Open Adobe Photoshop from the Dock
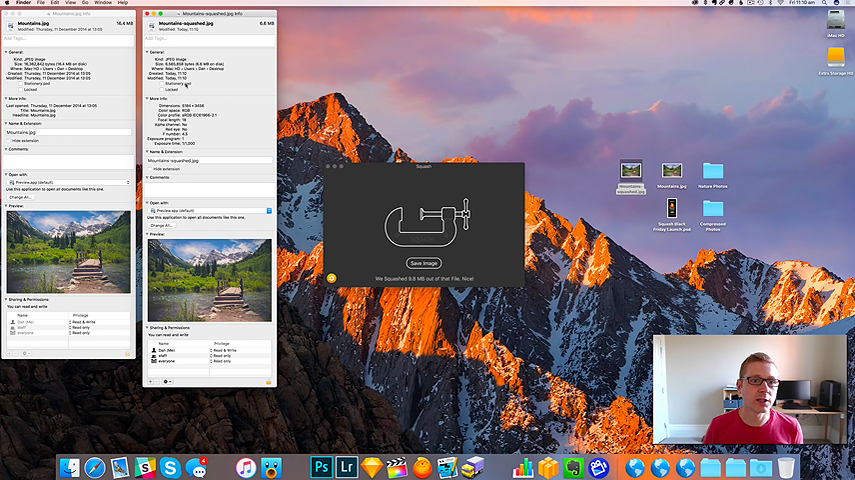 pos(321,467)
